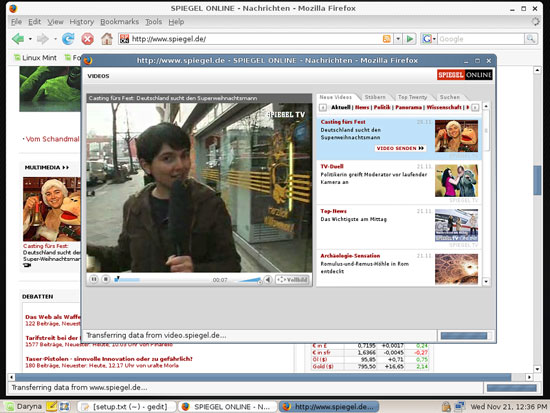Click the search magnifier icon
Image resolution: width=550 pixels, height=413 pixels.
(x=530, y=39)
